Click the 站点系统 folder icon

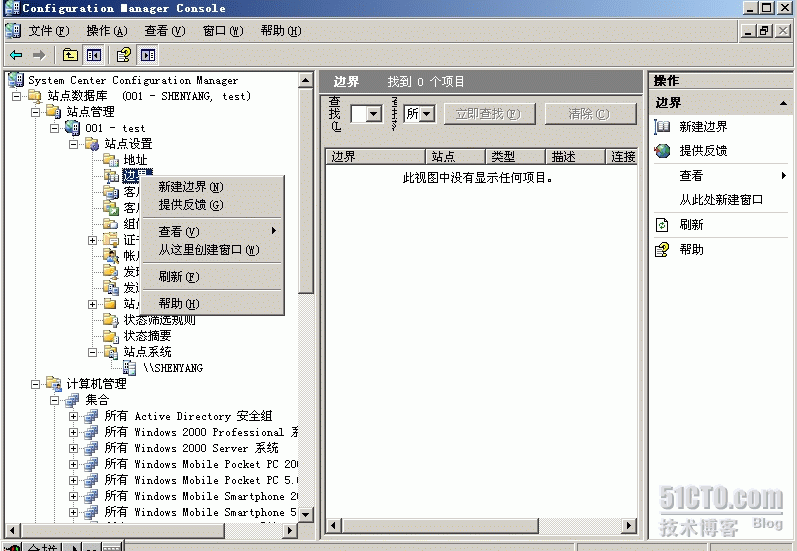[x=111, y=352]
